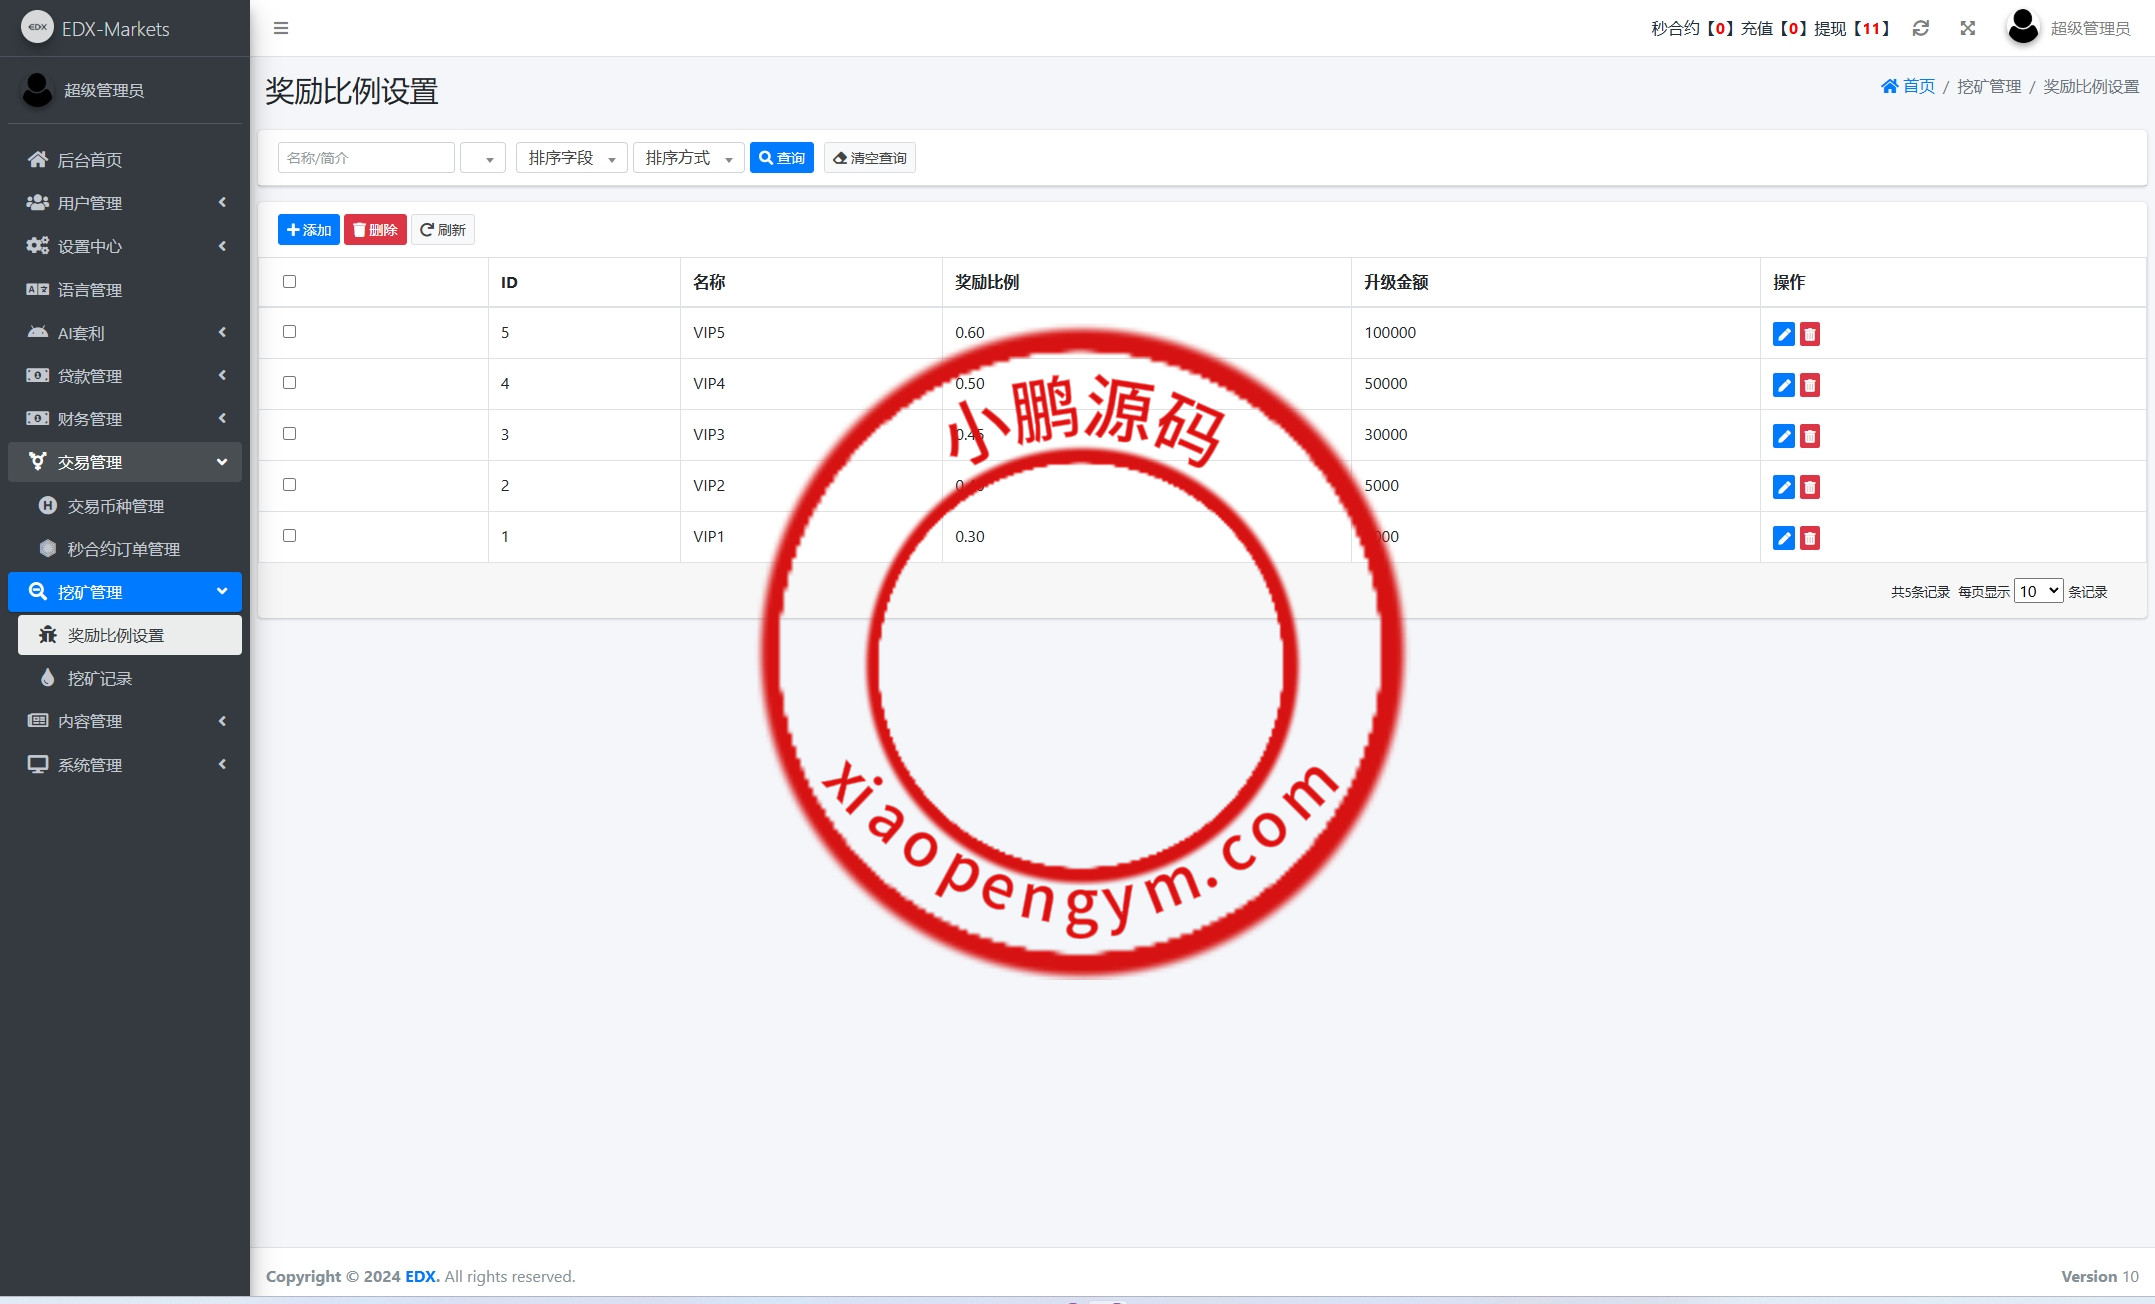
Task: Tick the checkbox for VIP2 row
Action: point(289,484)
